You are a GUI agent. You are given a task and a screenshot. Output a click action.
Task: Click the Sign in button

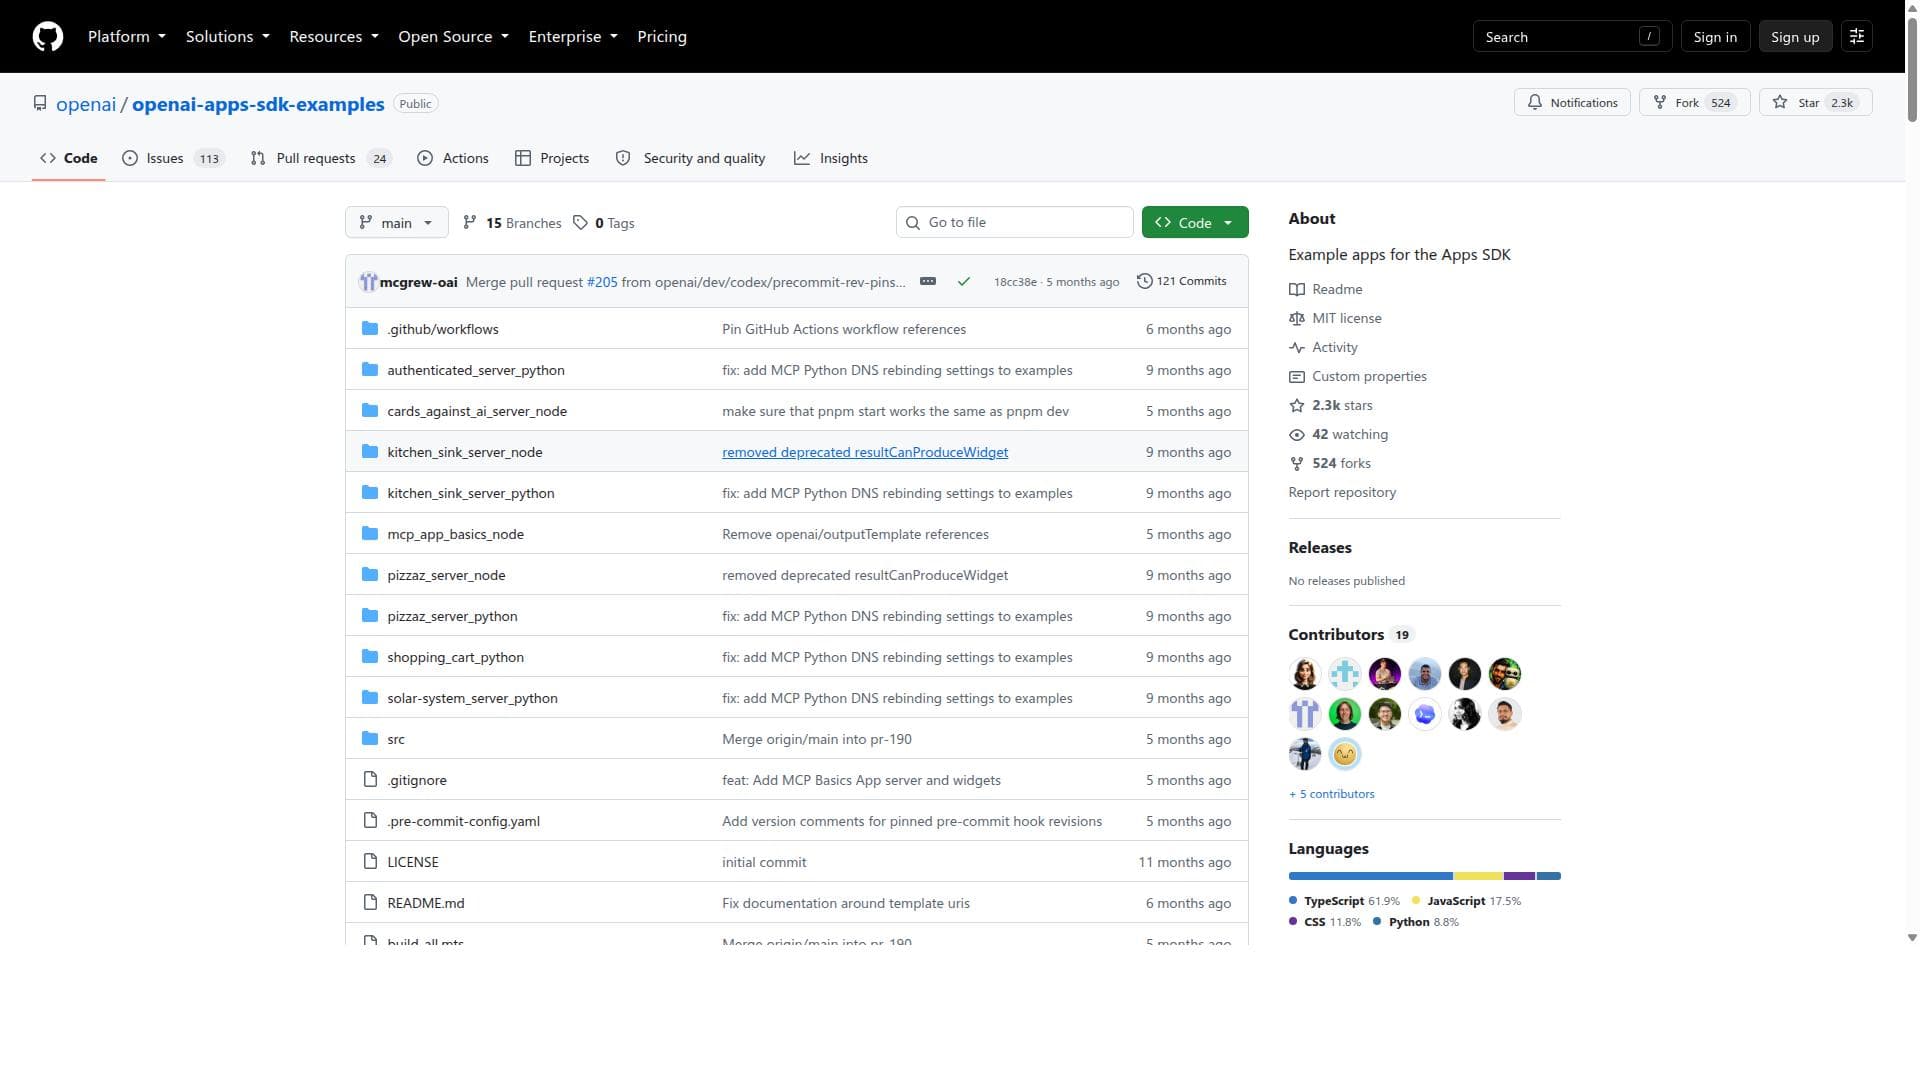[x=1715, y=37]
